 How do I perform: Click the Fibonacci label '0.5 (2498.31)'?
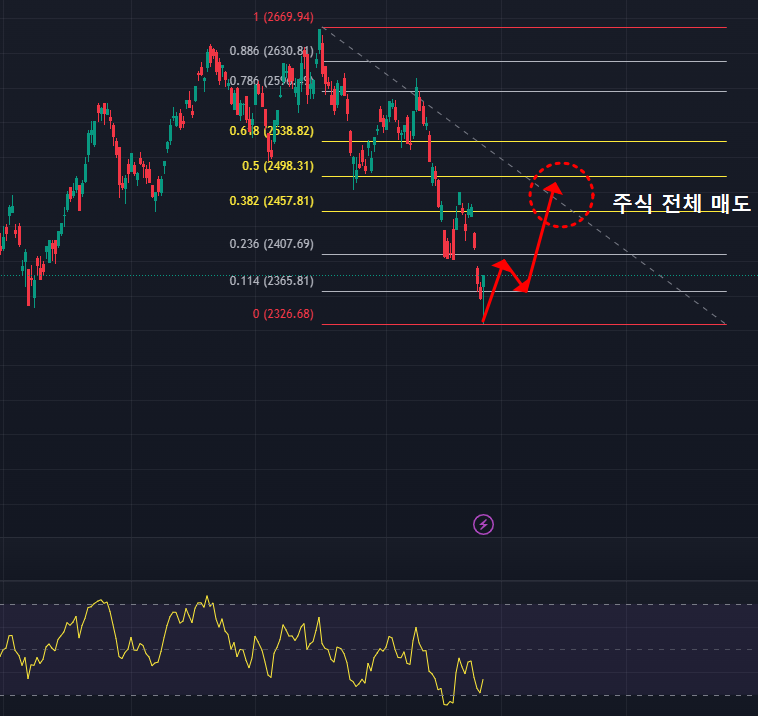(x=278, y=166)
